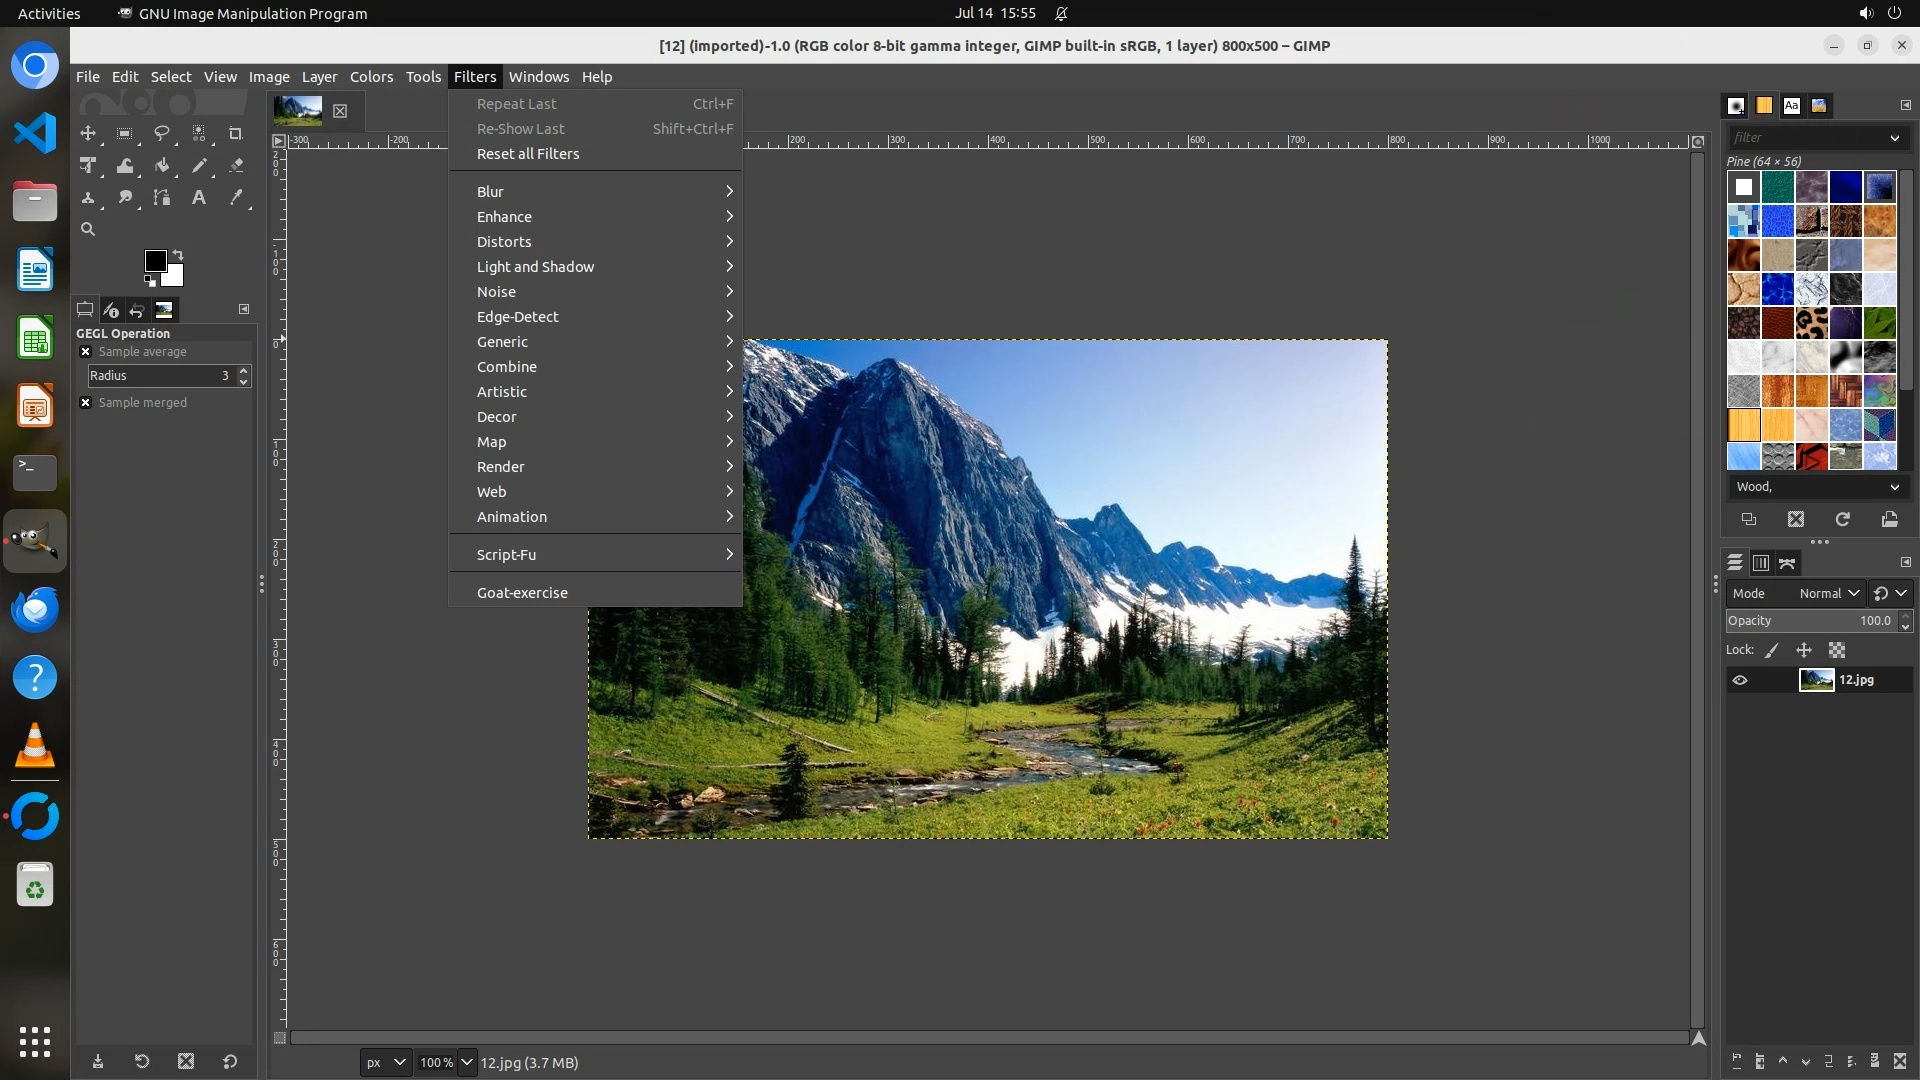
Task: Toggle the Sample merged checkbox
Action: coord(86,403)
